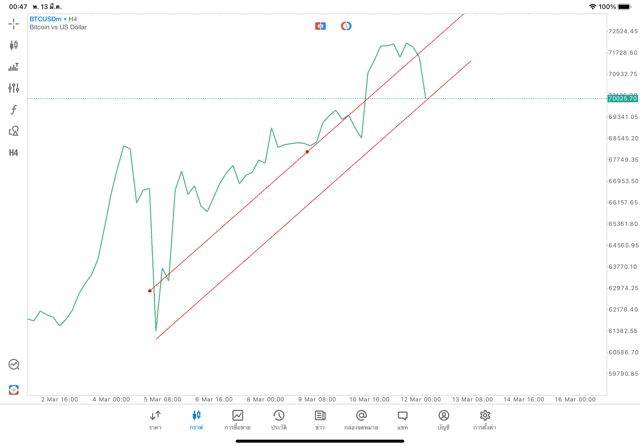Select the red anchor point on upper trendline

[307, 152]
